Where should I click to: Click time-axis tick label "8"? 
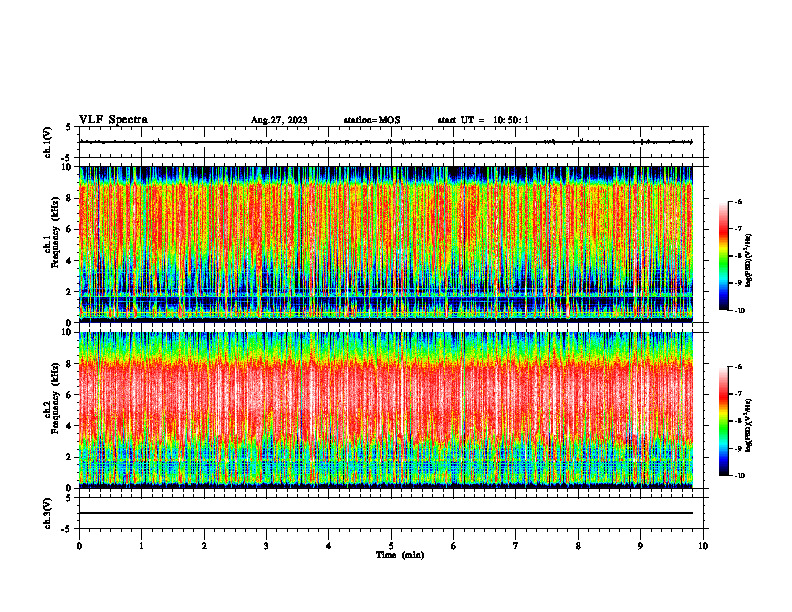click(x=578, y=546)
